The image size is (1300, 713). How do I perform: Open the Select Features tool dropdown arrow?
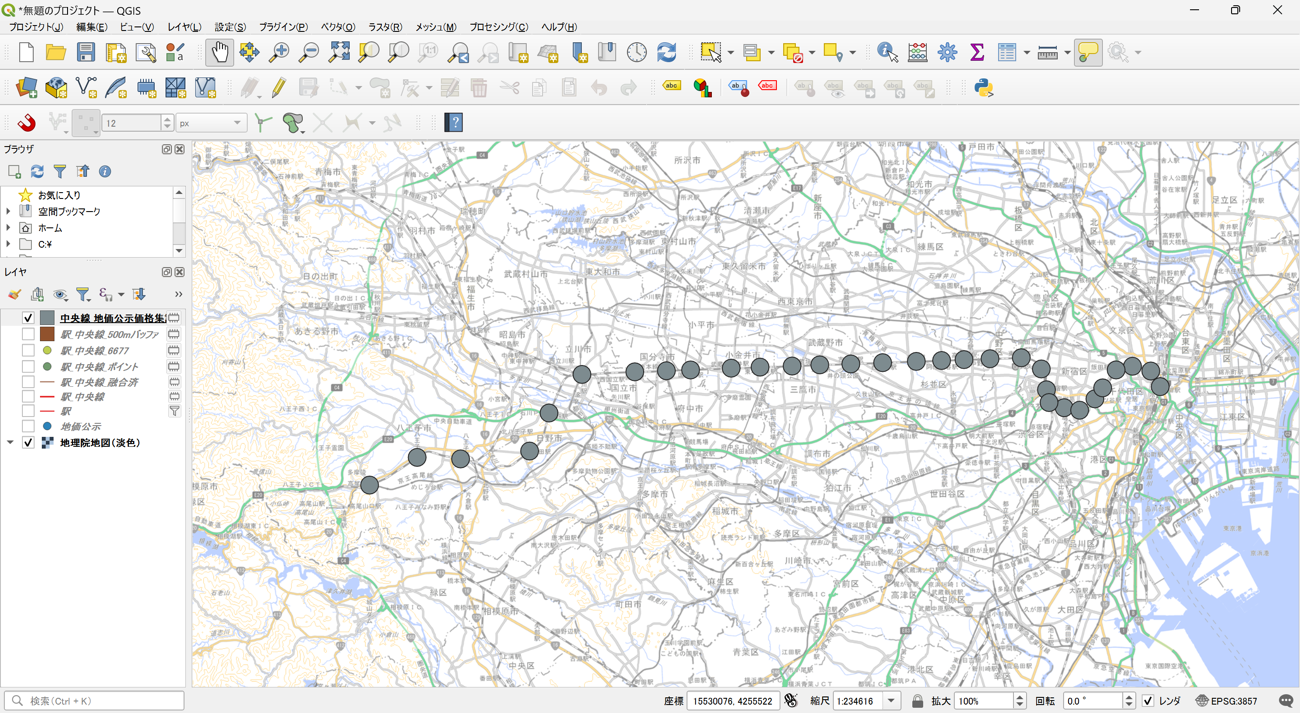click(x=731, y=52)
